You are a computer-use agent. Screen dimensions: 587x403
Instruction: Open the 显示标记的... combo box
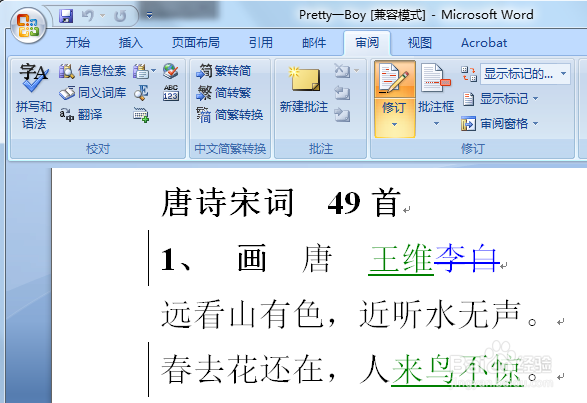click(525, 73)
